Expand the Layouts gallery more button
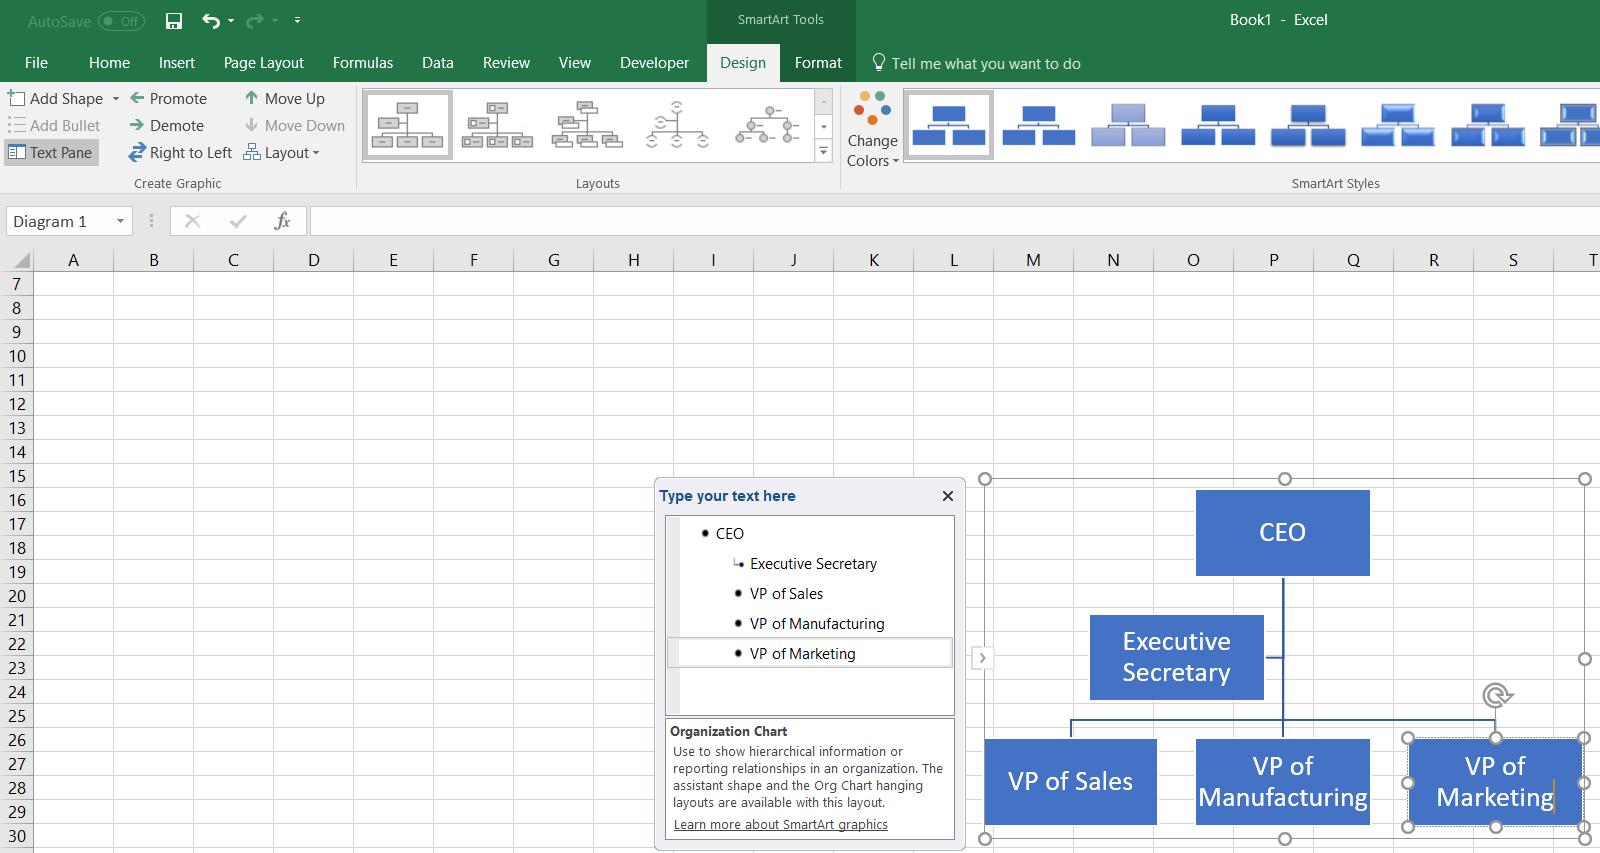 coord(824,152)
